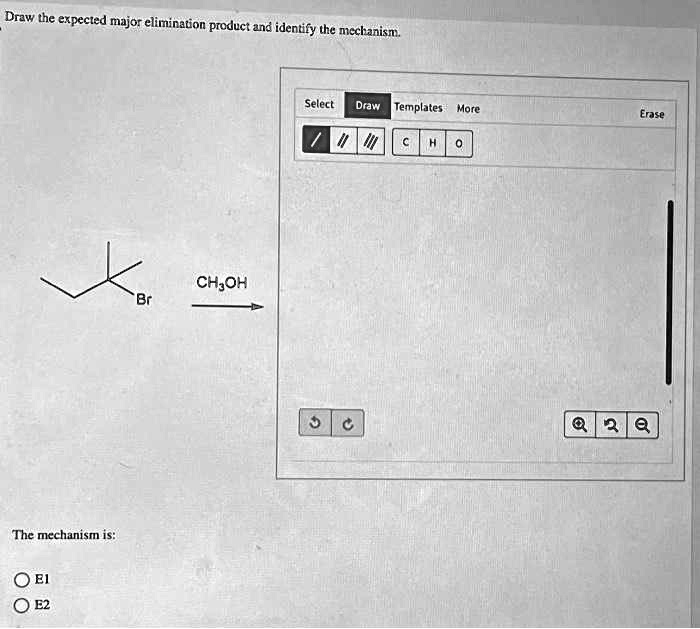
Task: Click the 'The mechanism is:' text
Action: click(64, 535)
